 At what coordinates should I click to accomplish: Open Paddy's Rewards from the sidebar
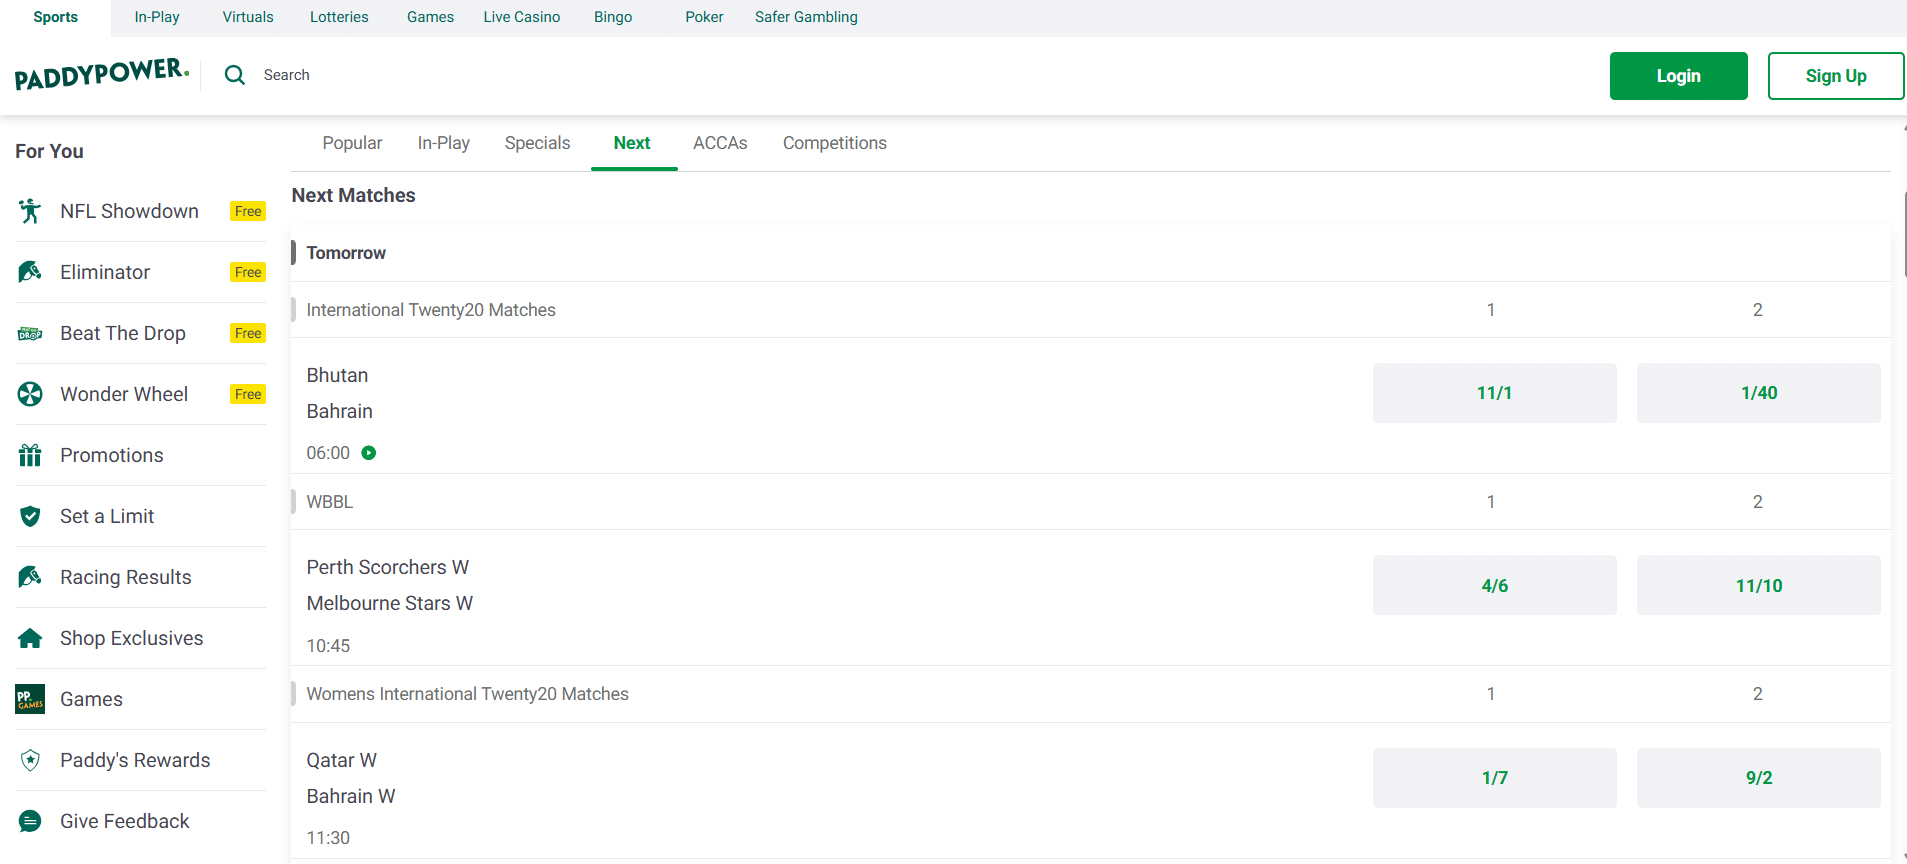[x=135, y=760]
